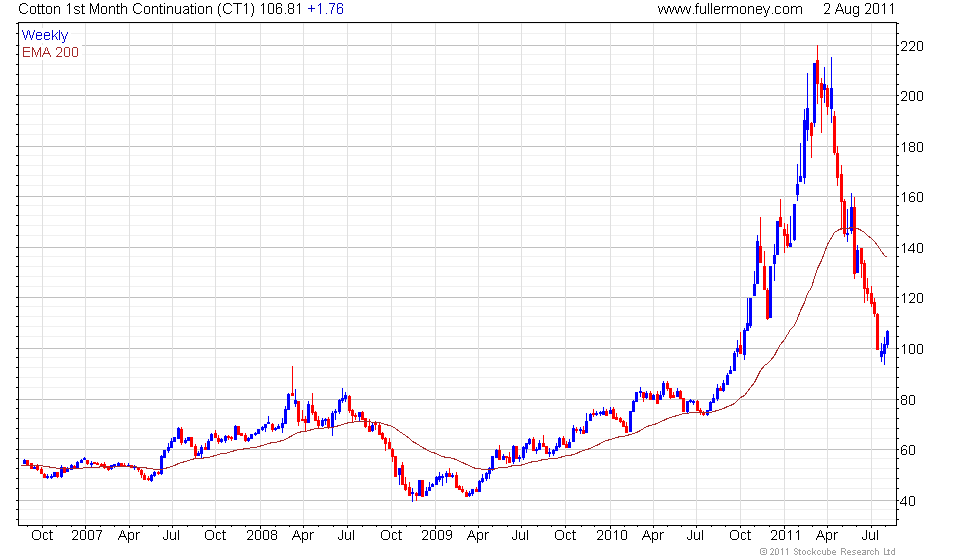Click the 180 price axis label
Viewport: 980px width, 560px height.
(912, 148)
